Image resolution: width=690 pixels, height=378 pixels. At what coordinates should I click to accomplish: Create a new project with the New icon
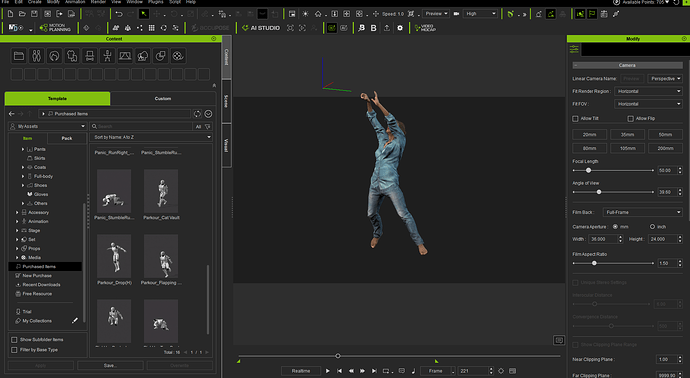click(x=11, y=14)
